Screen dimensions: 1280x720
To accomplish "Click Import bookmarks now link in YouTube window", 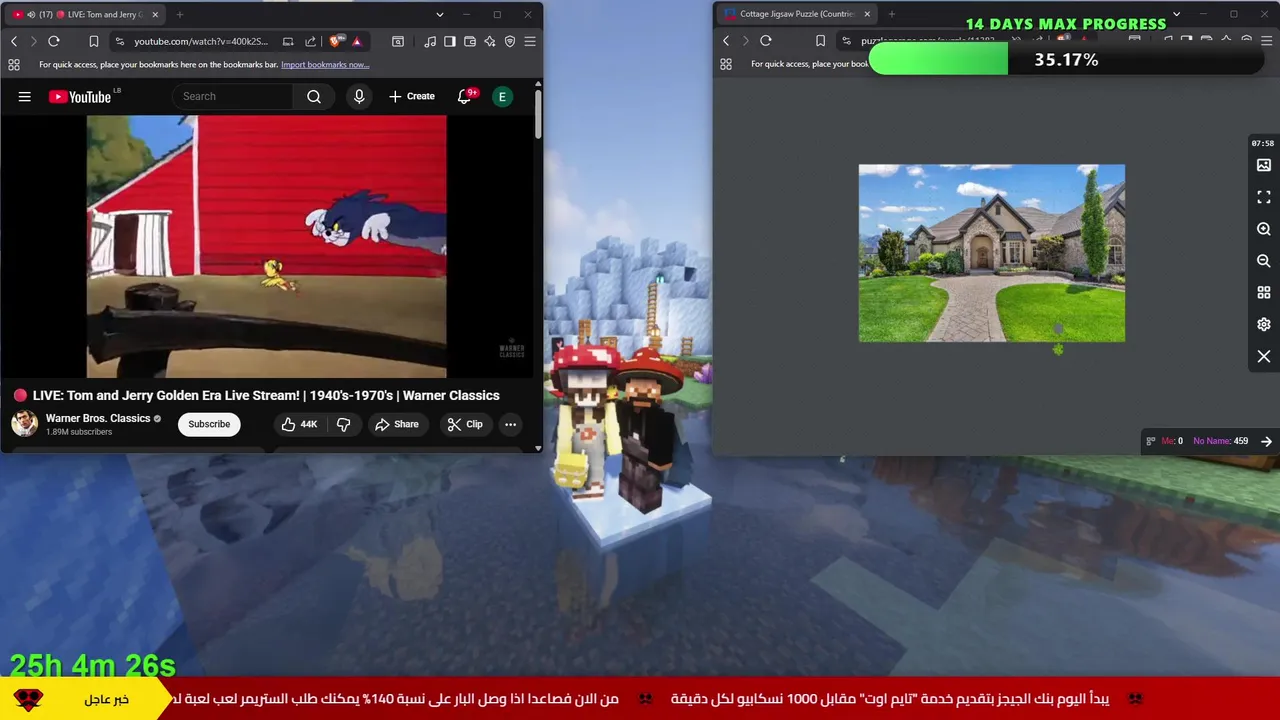I will pyautogui.click(x=325, y=65).
